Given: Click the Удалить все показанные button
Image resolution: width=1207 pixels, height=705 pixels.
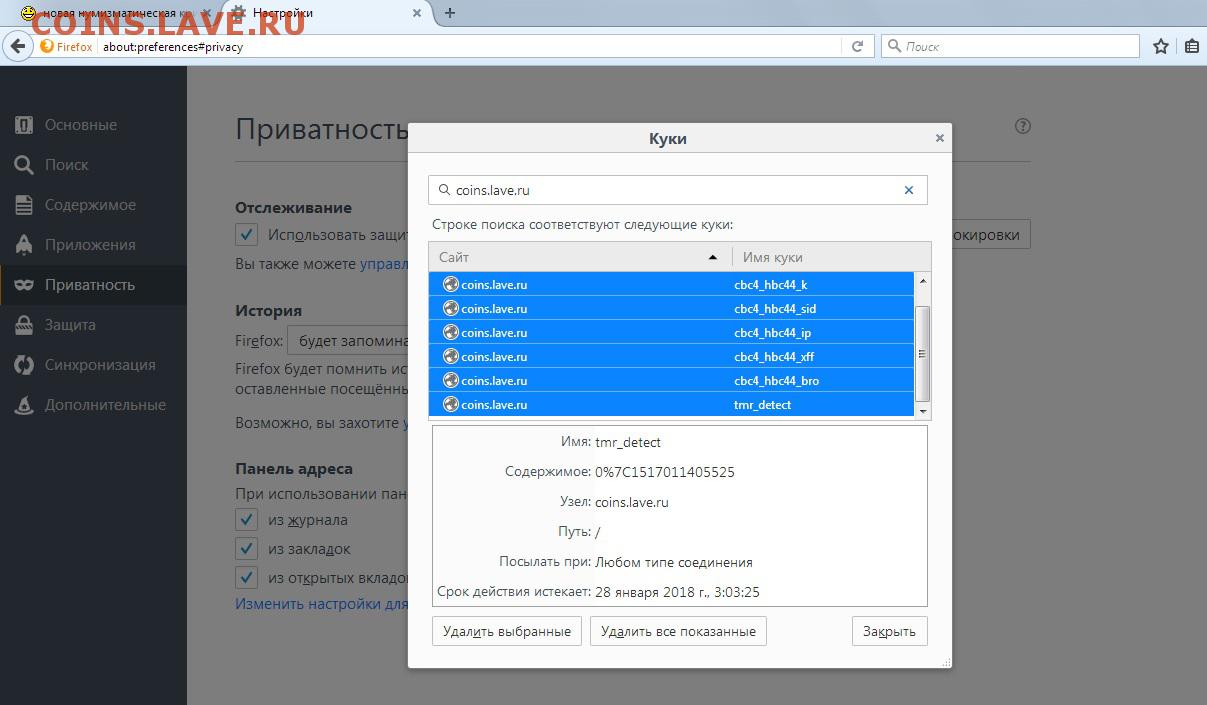Looking at the screenshot, I should [679, 631].
